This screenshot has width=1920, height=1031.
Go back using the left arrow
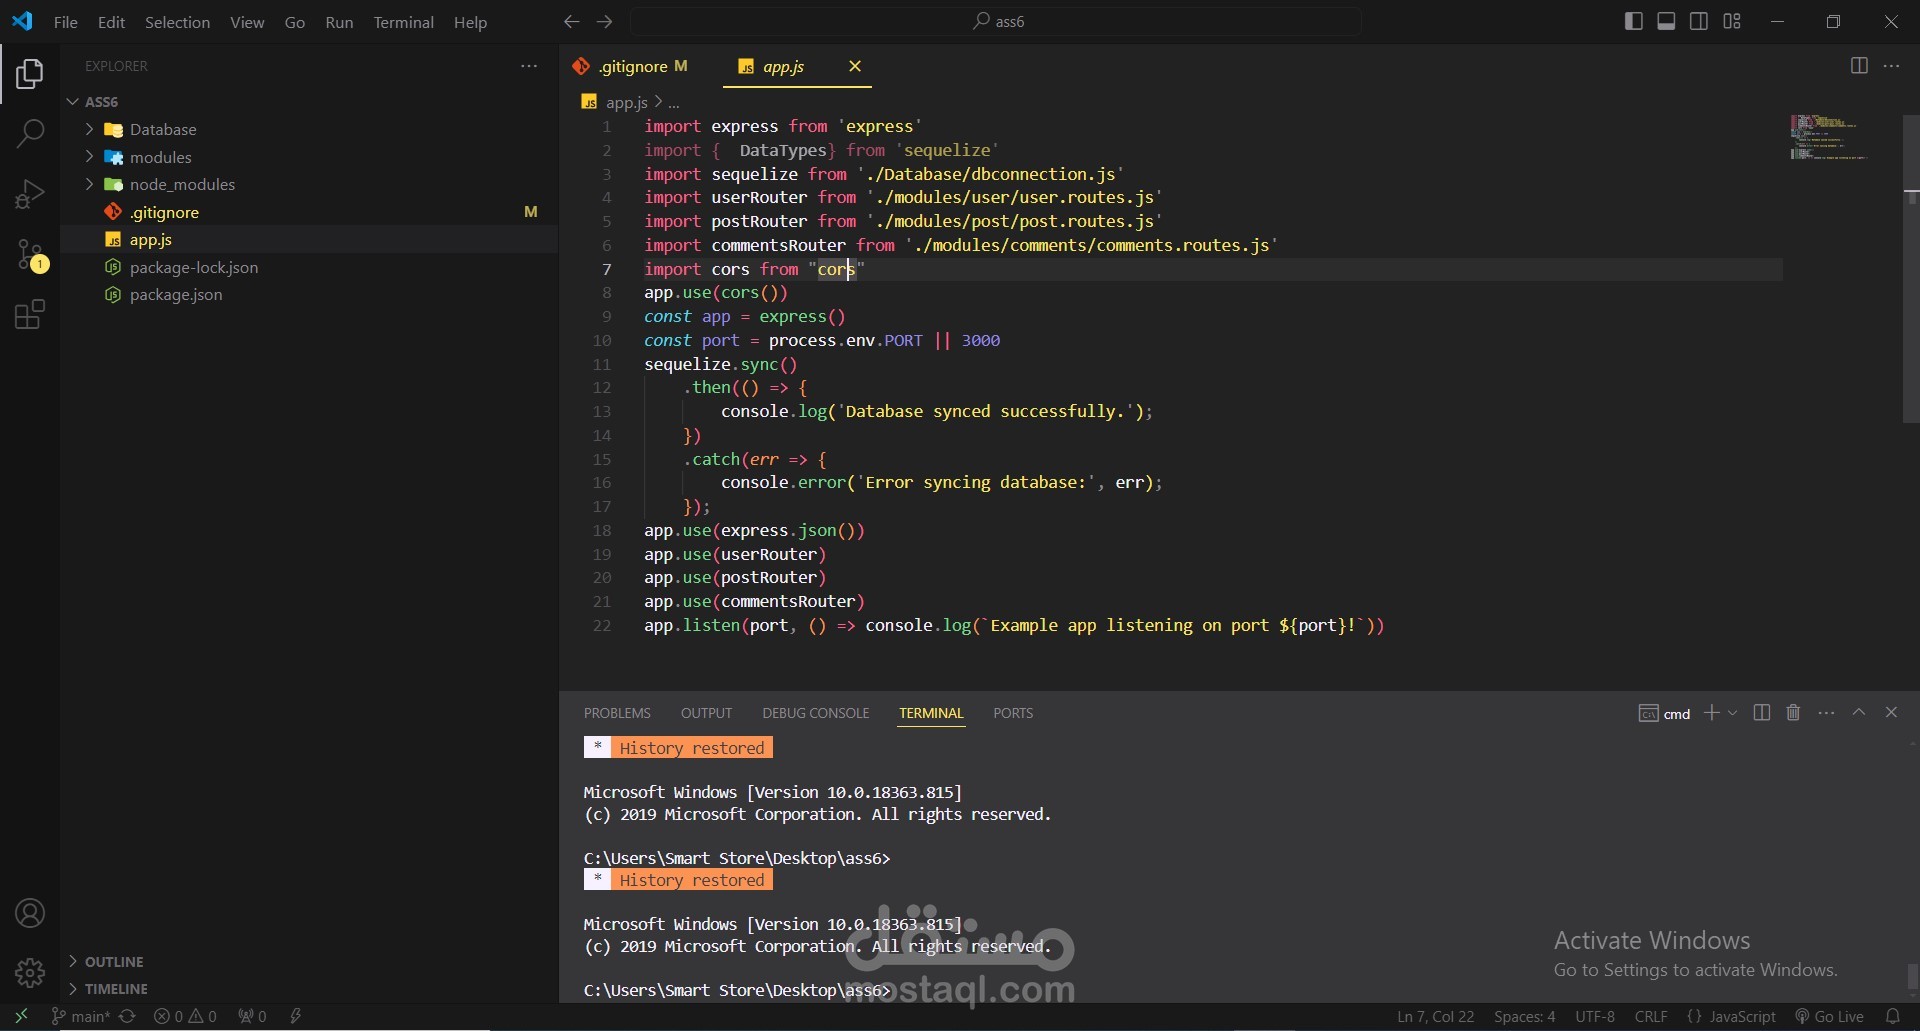coord(571,21)
